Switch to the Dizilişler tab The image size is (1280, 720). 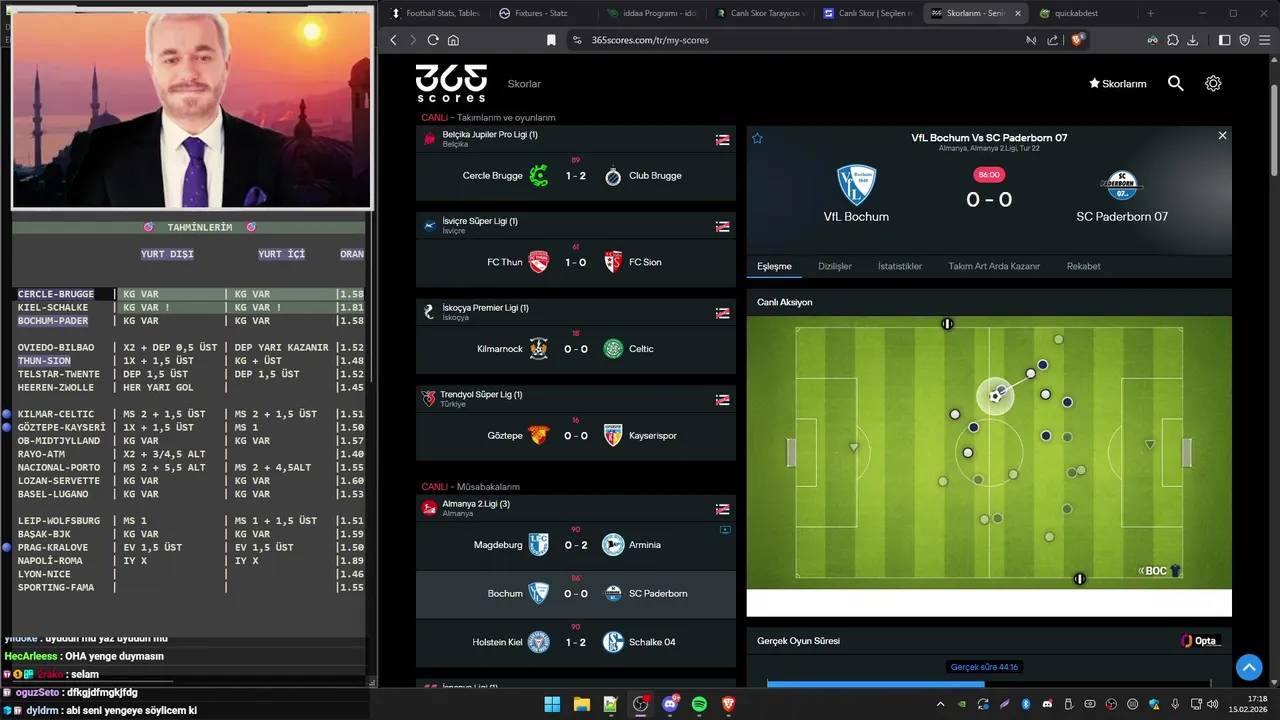[x=835, y=267]
